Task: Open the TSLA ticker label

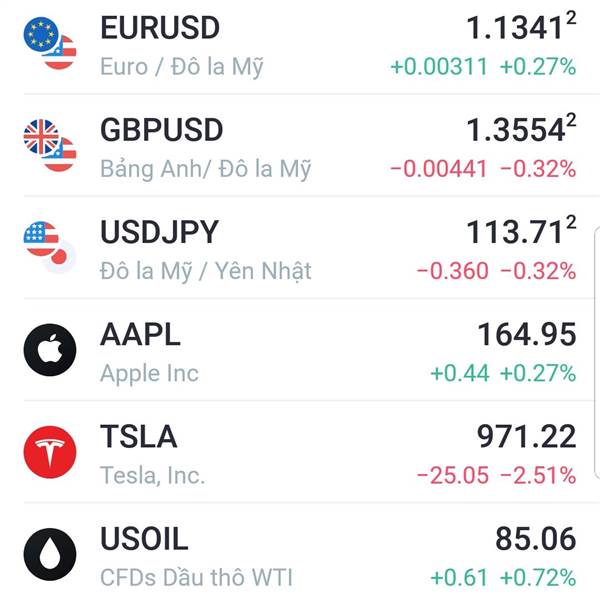Action: [x=139, y=437]
